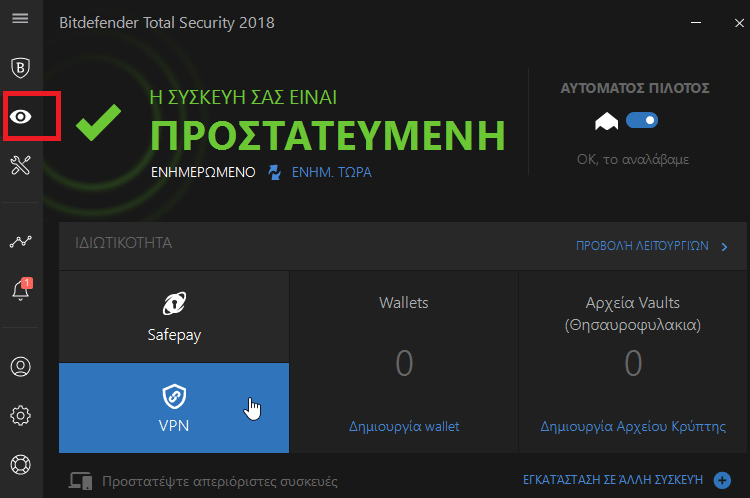This screenshot has height=498, width=750.
Task: Click the devices icon at bottom left
Action: (80, 480)
